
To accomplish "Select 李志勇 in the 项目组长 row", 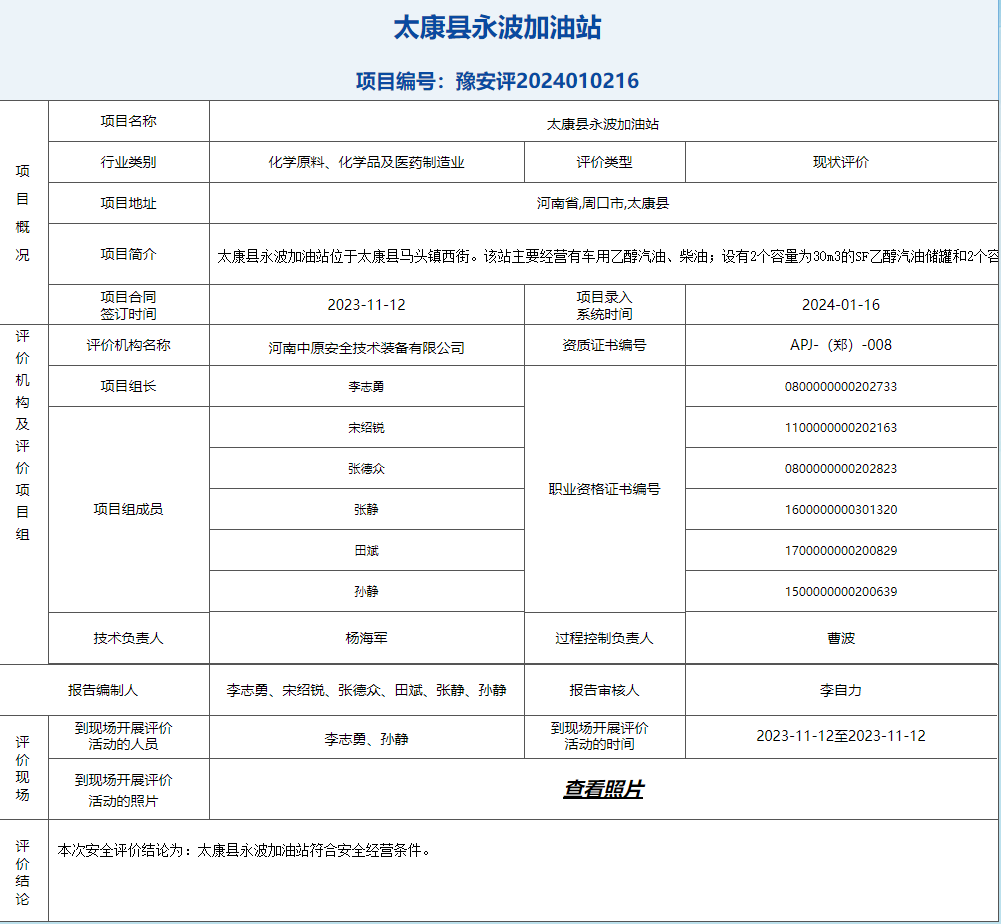I will 366,387.
